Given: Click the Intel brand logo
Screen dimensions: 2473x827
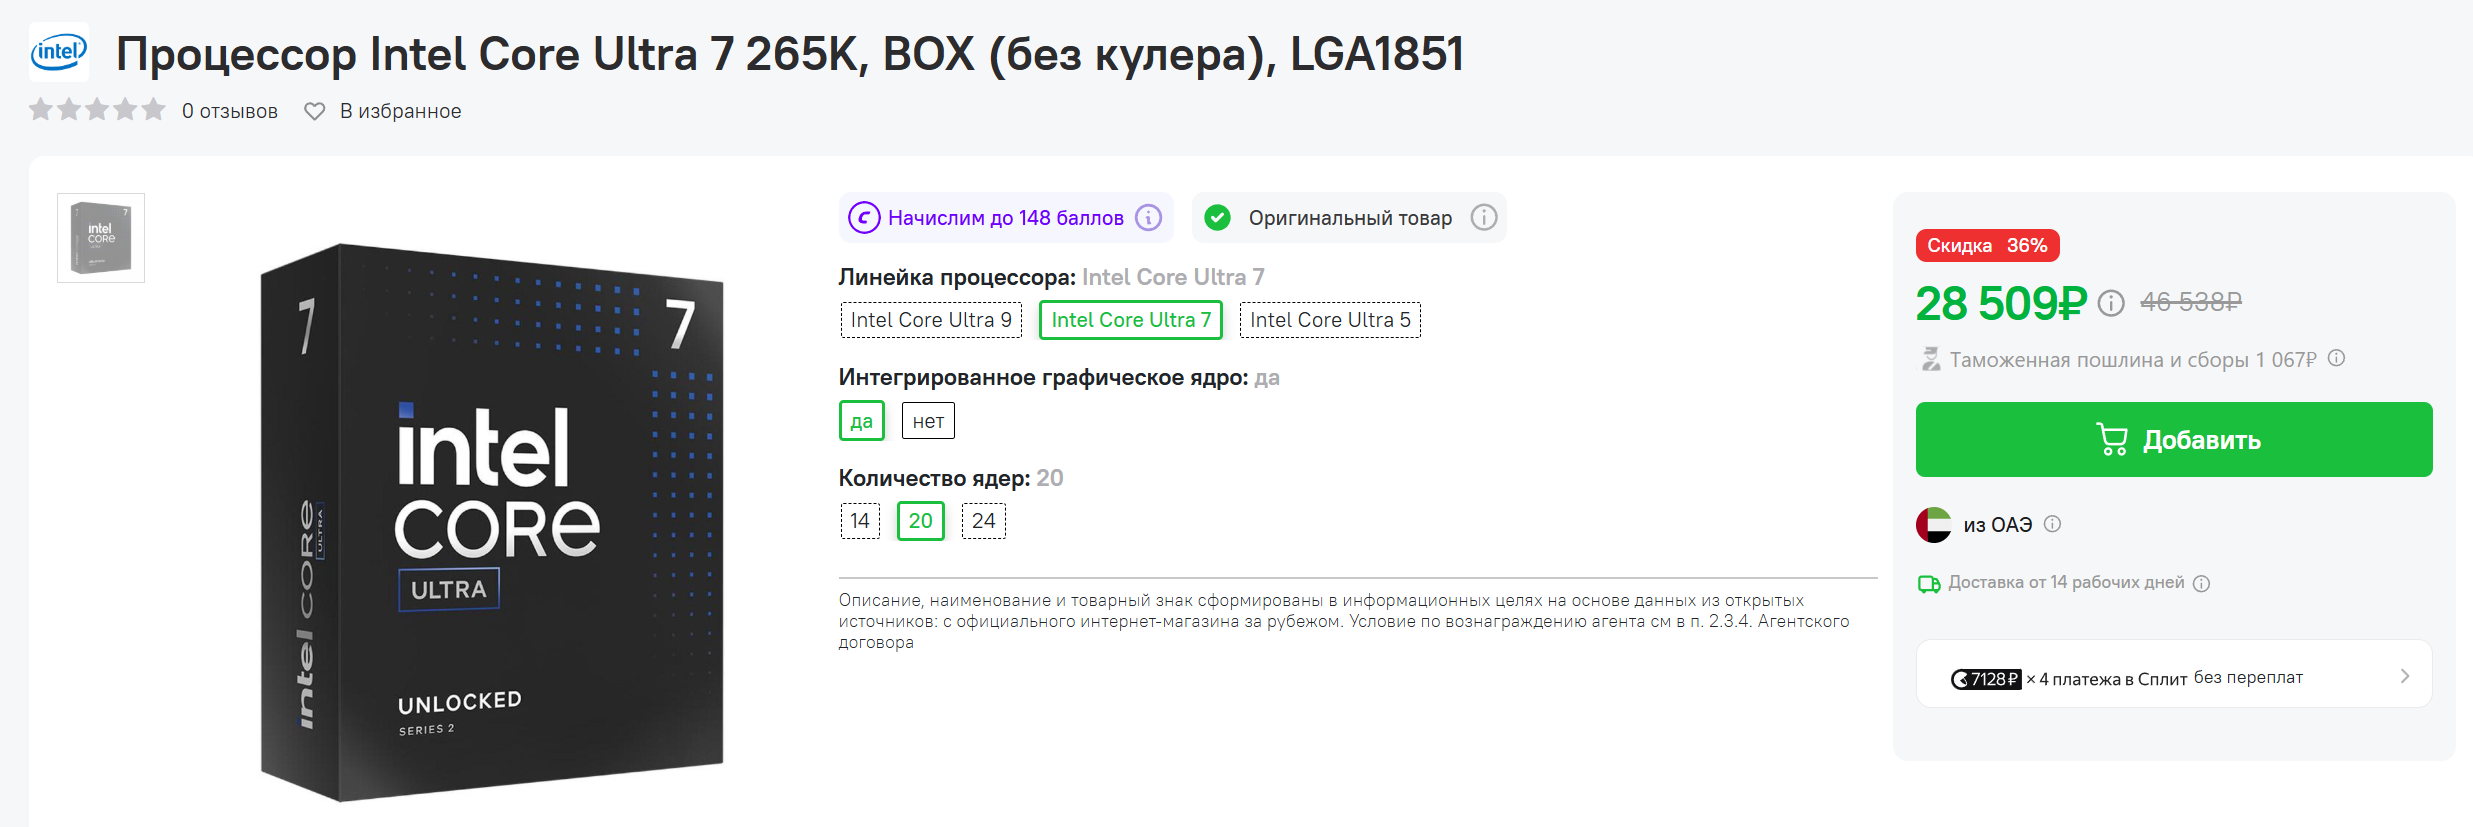Looking at the screenshot, I should click(x=59, y=52).
